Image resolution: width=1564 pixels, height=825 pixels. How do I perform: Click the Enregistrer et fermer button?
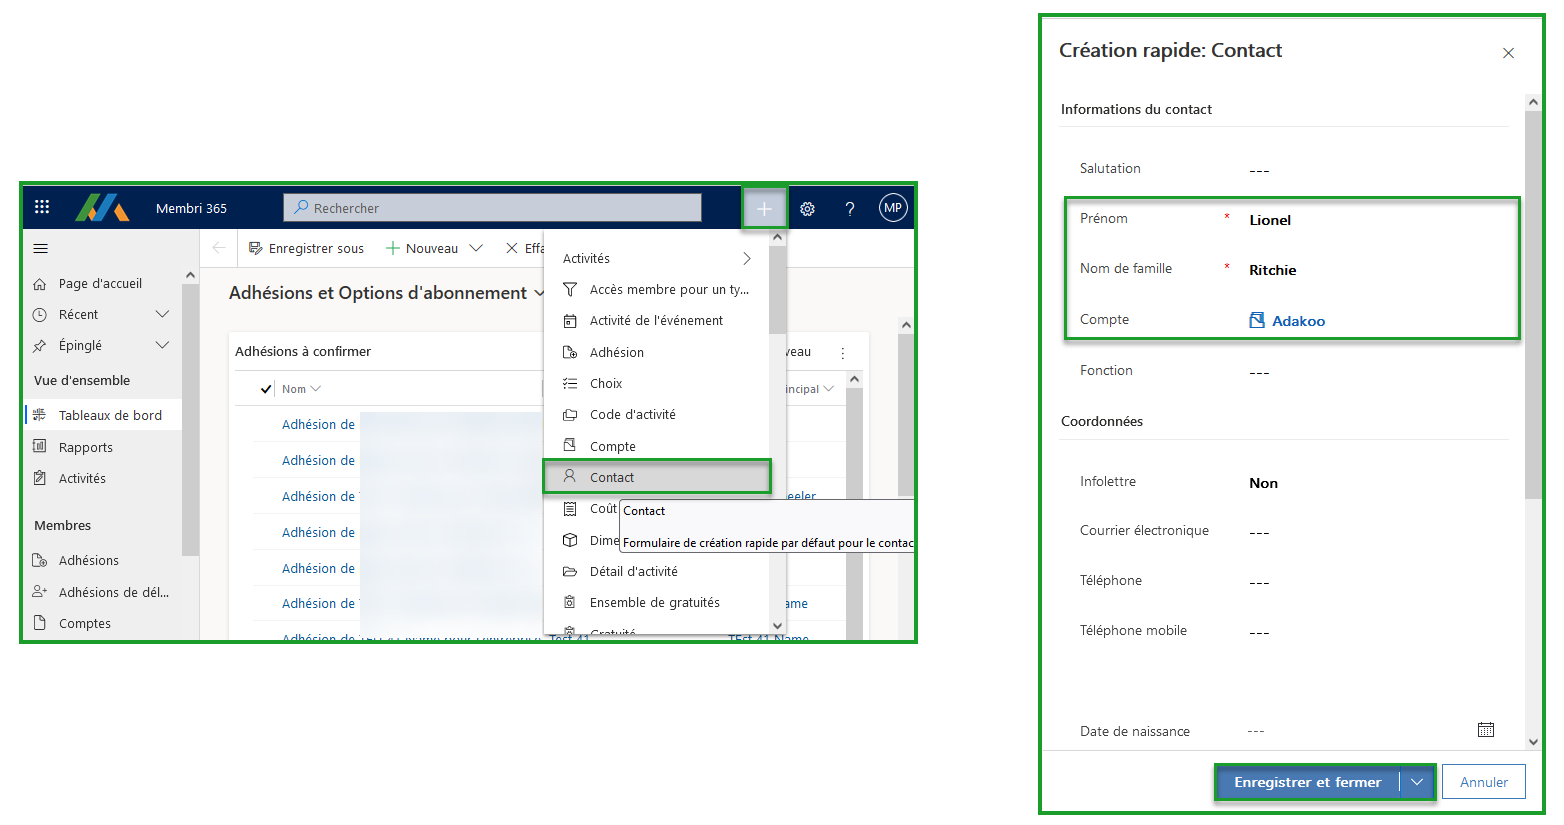[1307, 782]
